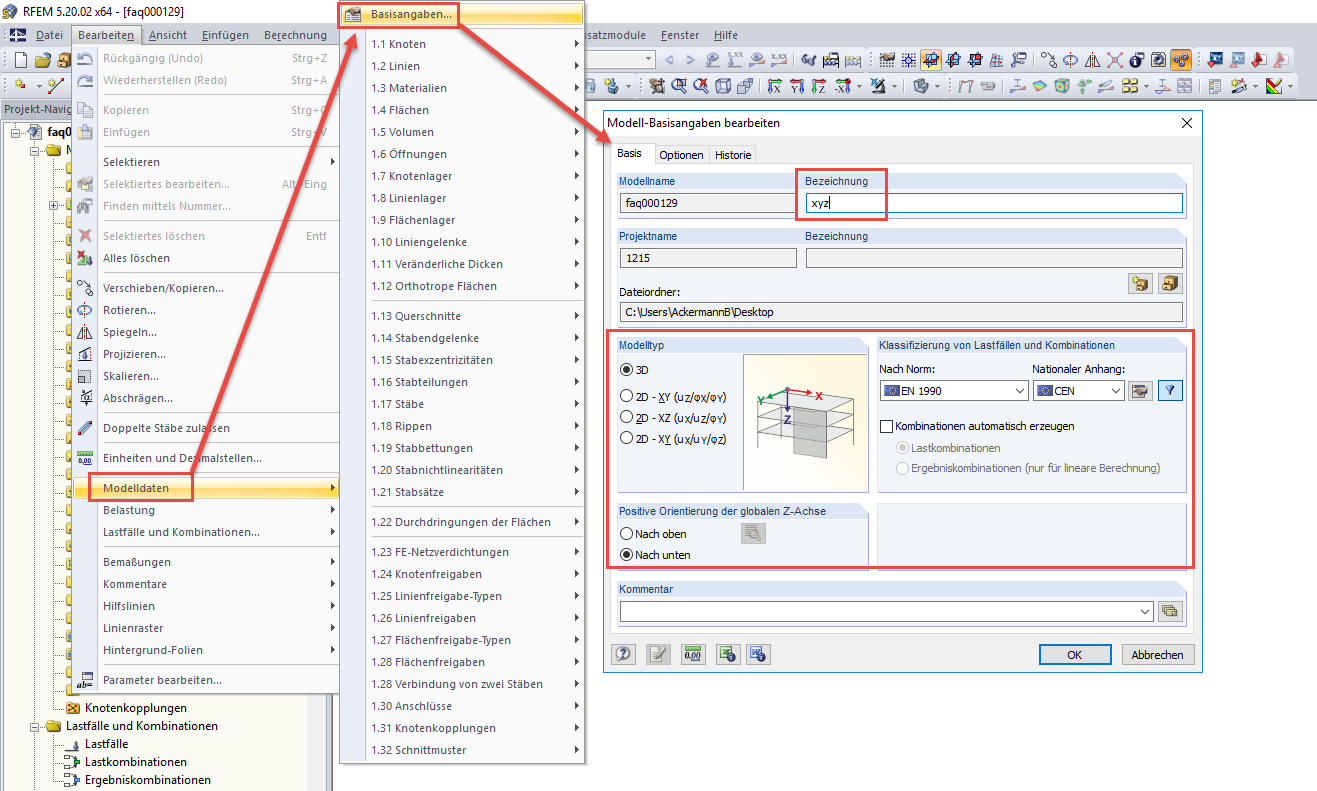Click the Excel export icon in dialog
Screen dimensions: 1317x791
[727, 655]
